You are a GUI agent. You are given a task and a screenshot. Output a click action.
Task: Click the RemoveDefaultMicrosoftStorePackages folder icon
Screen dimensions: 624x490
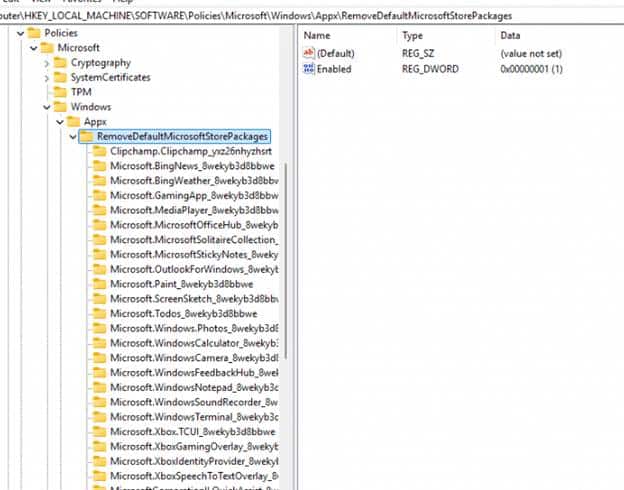[86, 137]
